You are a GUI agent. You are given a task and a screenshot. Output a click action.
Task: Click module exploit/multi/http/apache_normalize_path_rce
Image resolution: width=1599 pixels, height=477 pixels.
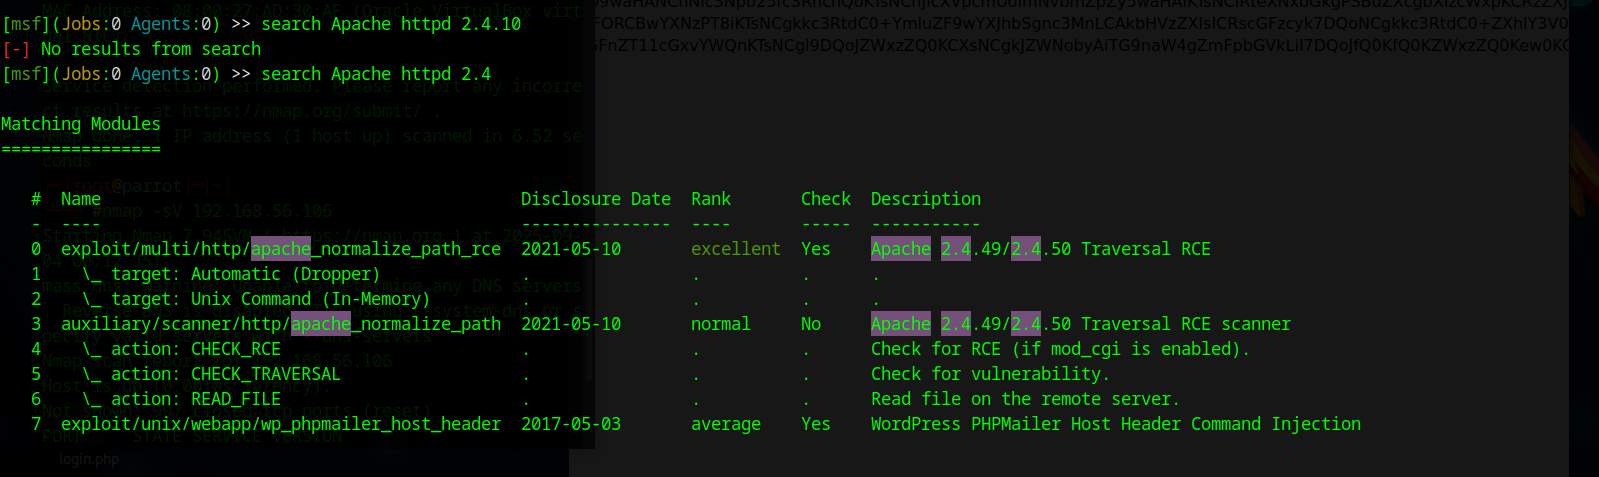(x=281, y=249)
